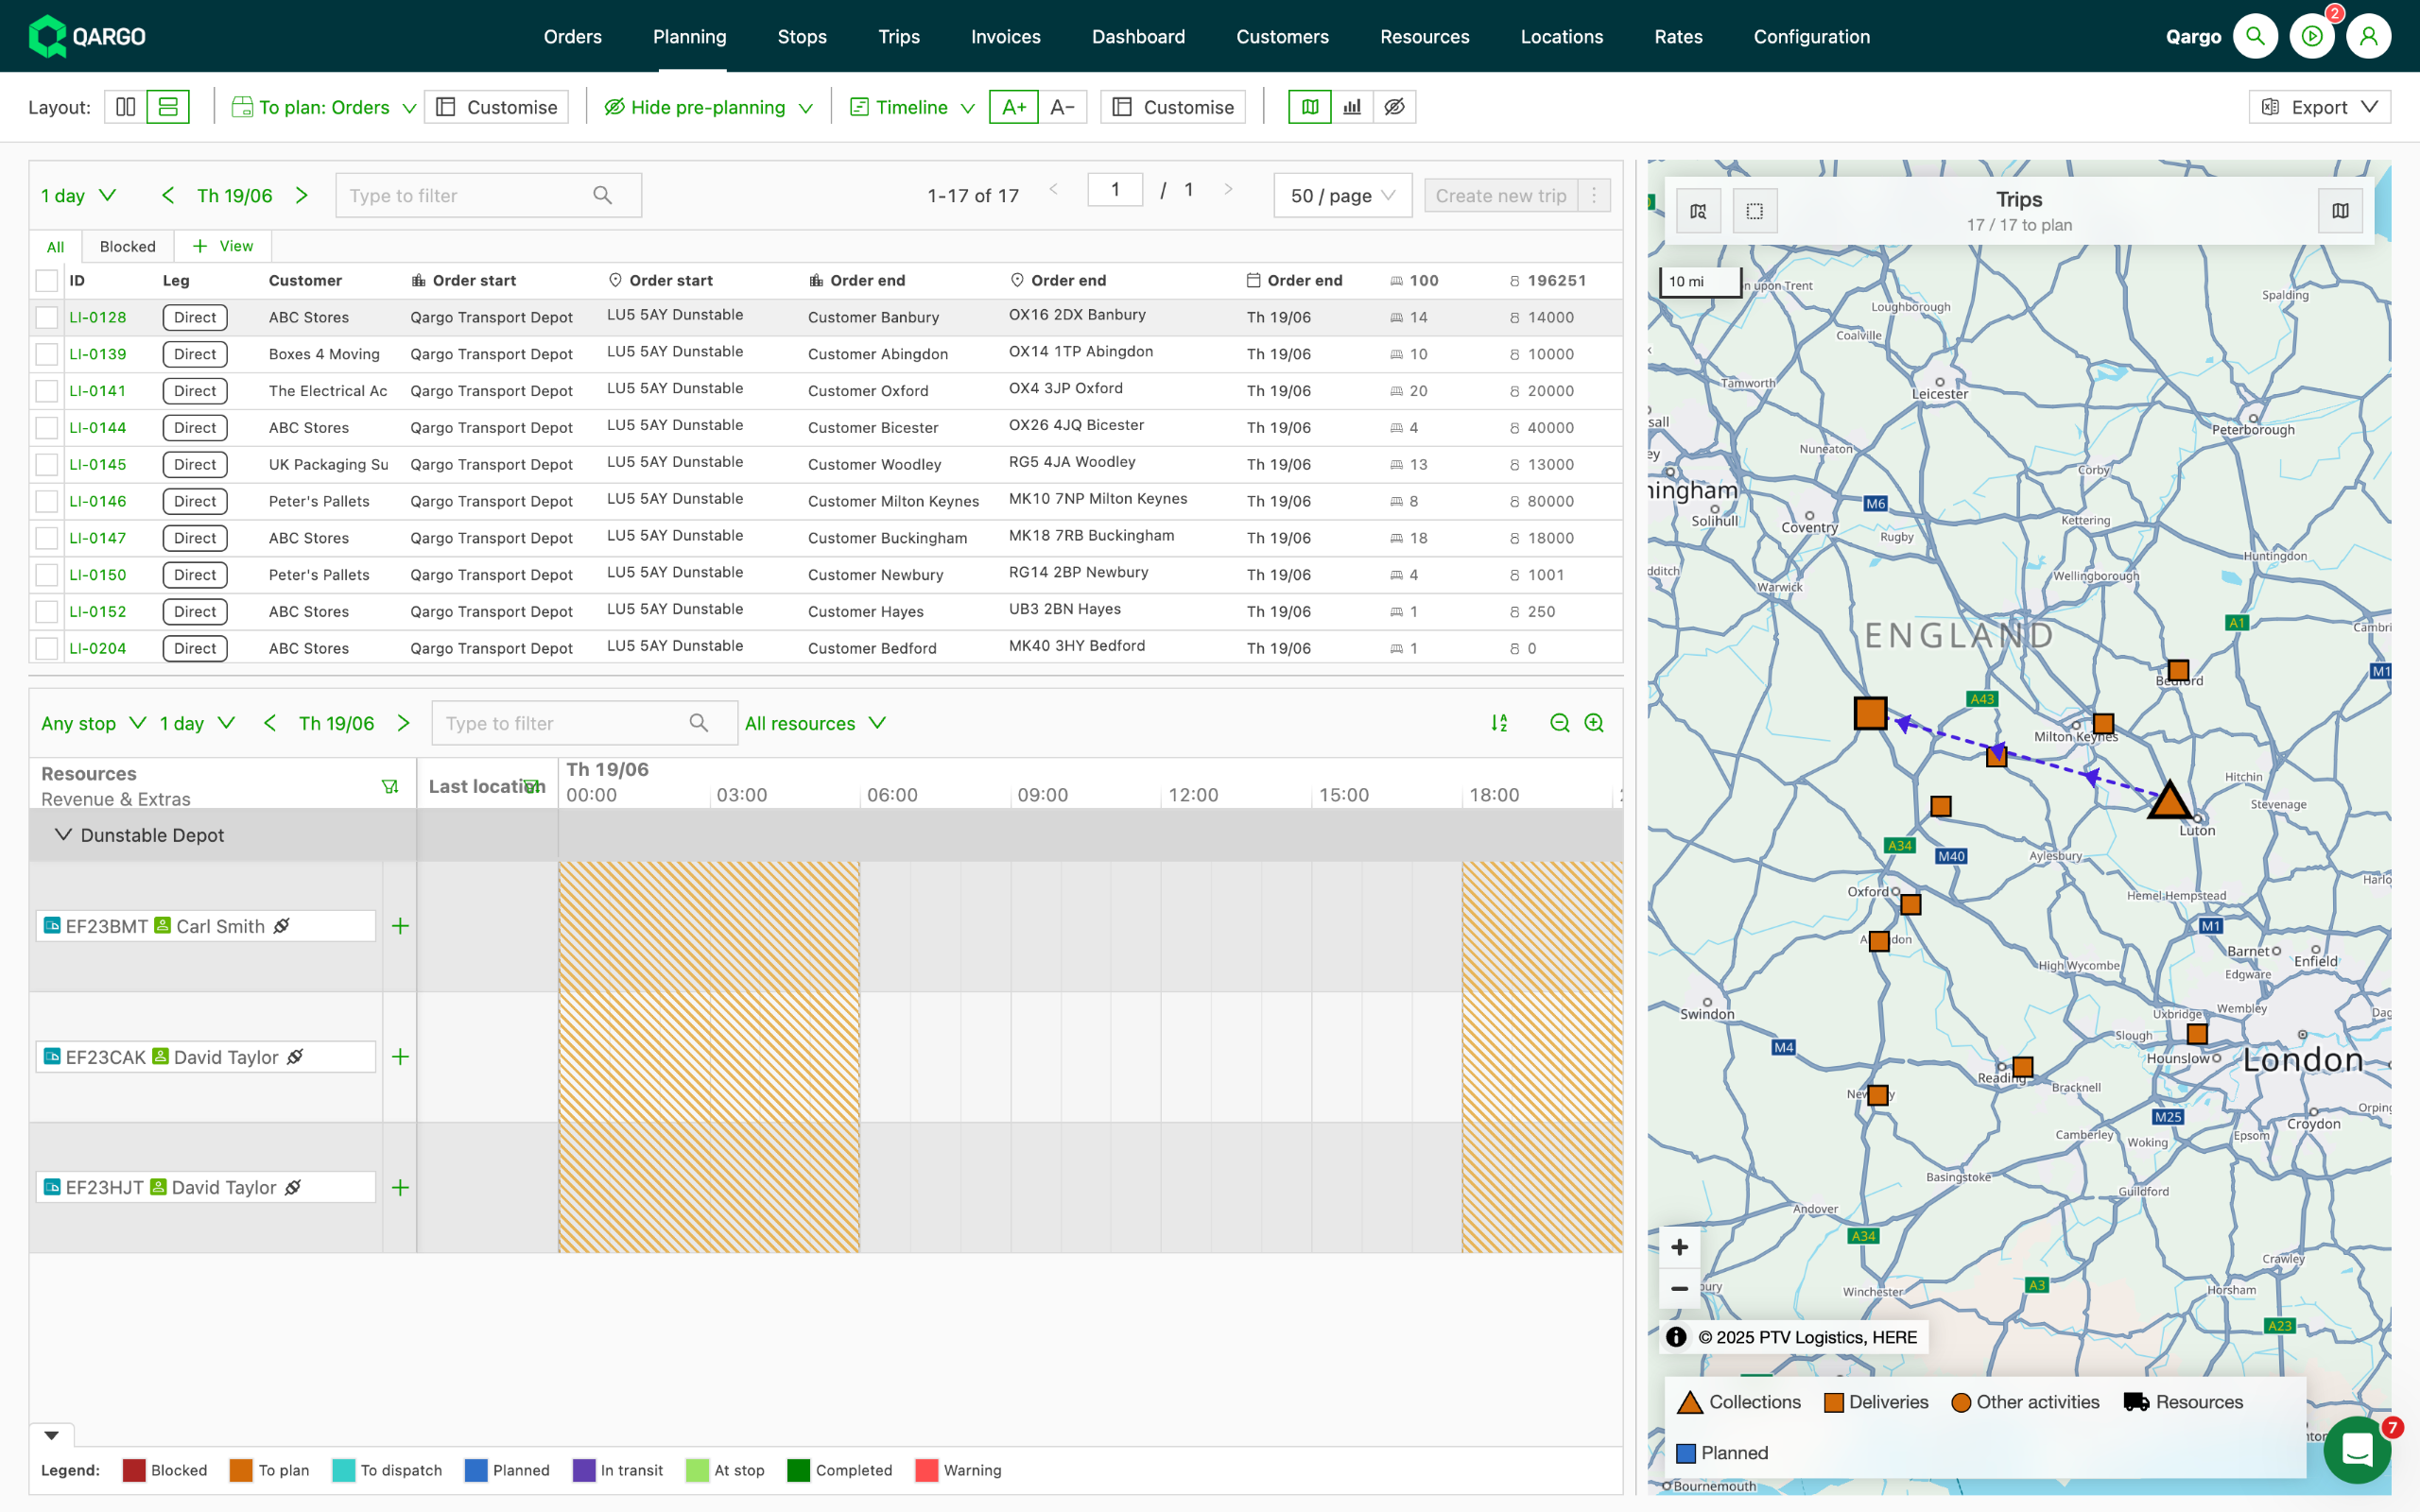Open the chat support bubble

2356,1449
